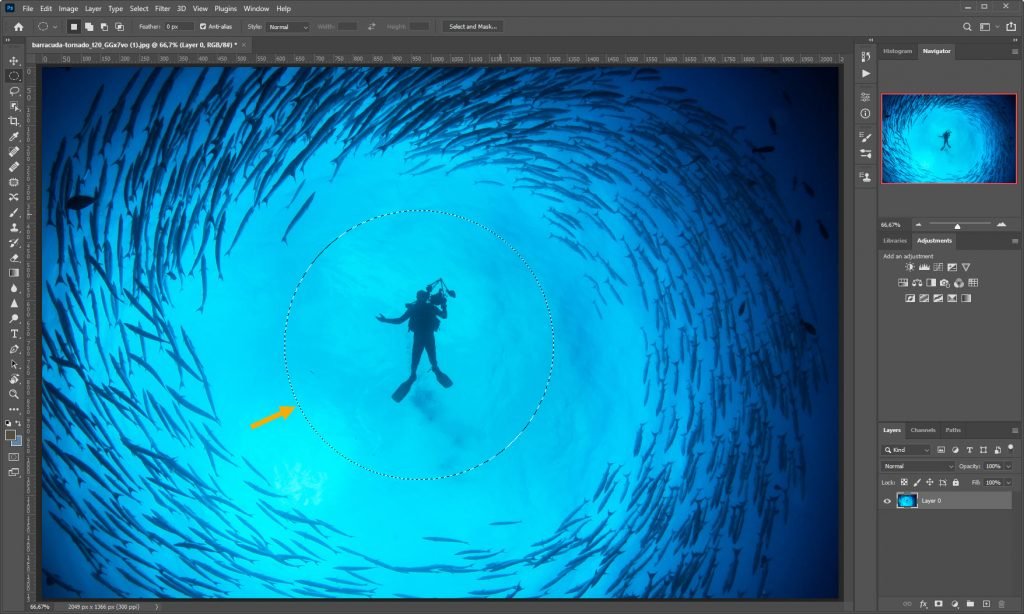Add a Brightness/Contrast adjustment

coord(910,267)
